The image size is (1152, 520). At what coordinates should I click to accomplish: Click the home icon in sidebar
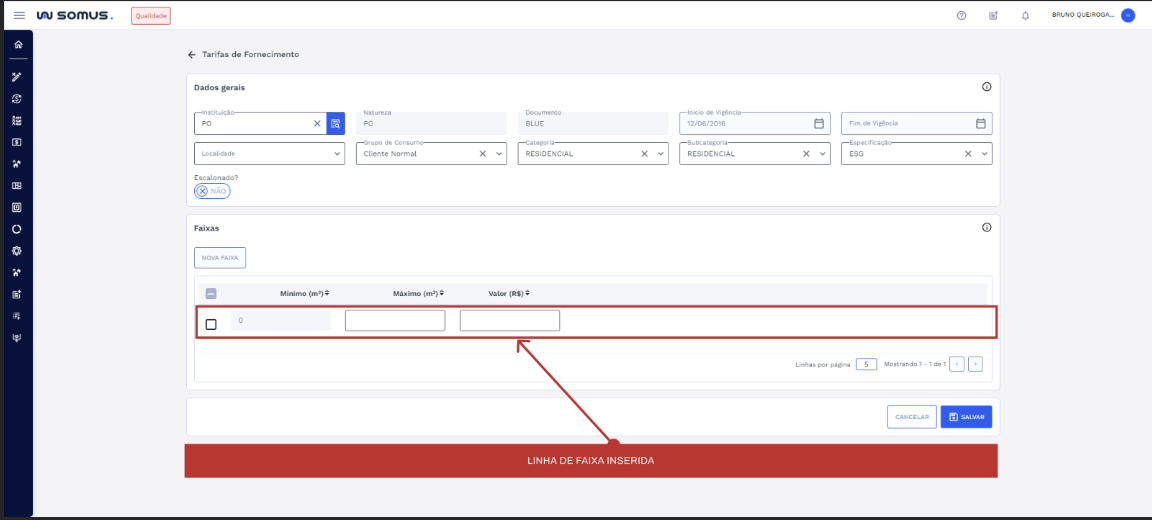coord(17,45)
